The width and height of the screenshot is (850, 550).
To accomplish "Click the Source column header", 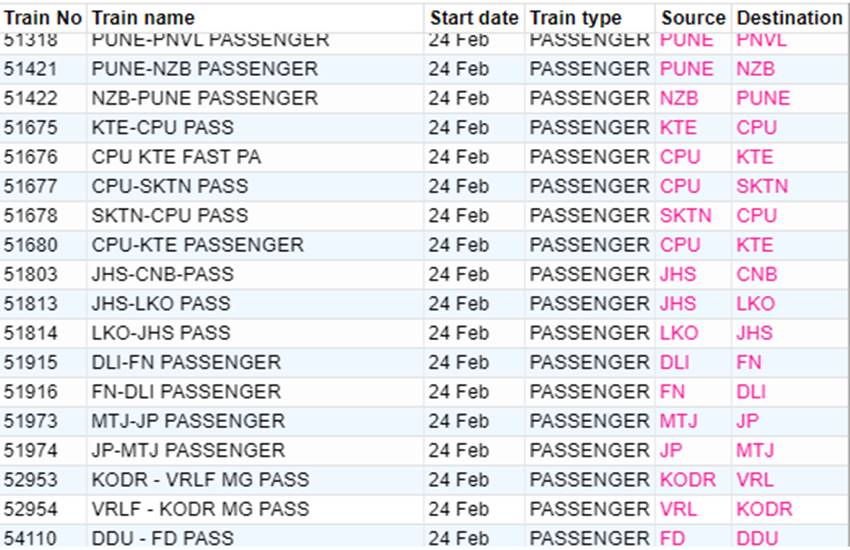I will tap(693, 18).
